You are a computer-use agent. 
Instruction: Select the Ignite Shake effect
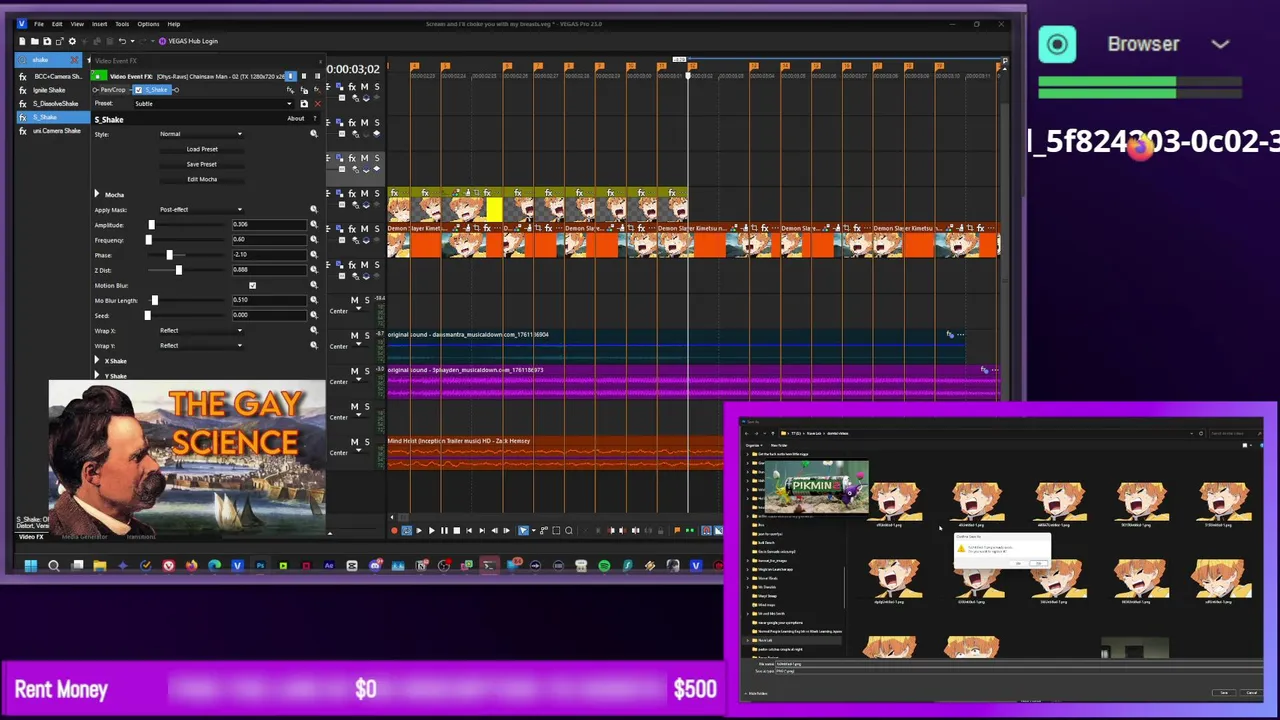[x=49, y=90]
